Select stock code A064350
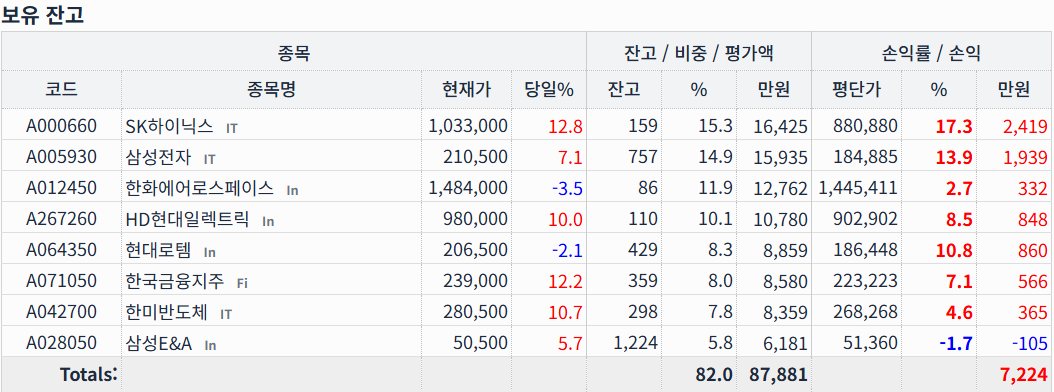Image resolution: width=1054 pixels, height=392 pixels. (x=61, y=249)
